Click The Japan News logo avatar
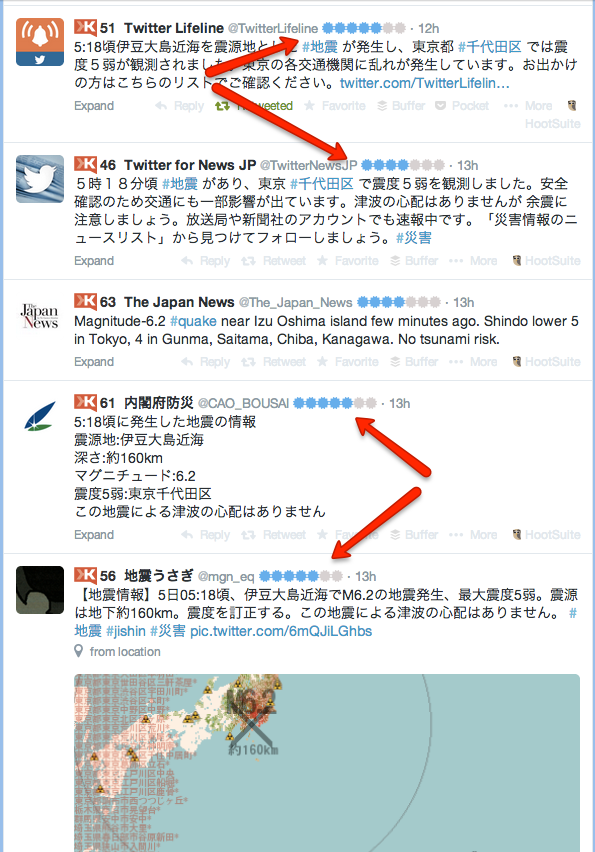This screenshot has height=852, width=595. [x=40, y=316]
